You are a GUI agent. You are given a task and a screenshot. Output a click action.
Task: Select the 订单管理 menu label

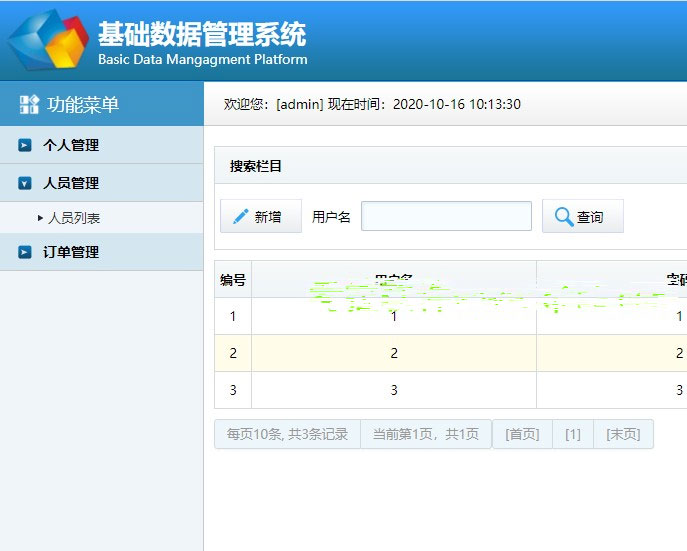(x=71, y=252)
